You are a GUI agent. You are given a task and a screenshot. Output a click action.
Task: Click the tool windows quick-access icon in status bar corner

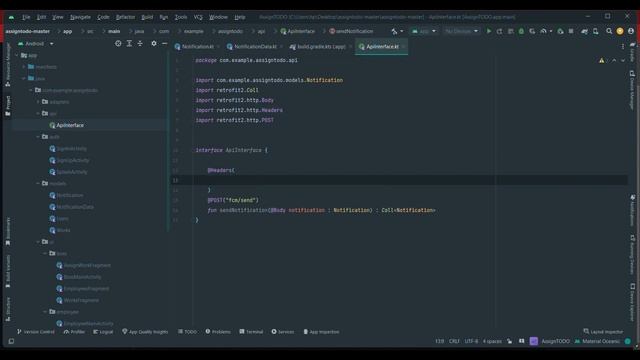tap(11, 341)
